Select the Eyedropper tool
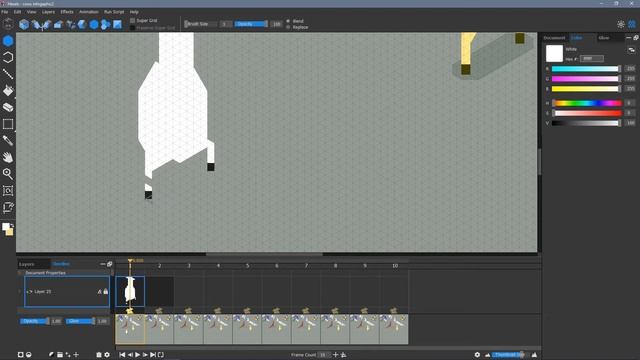This screenshot has height=360, width=640. 8,141
